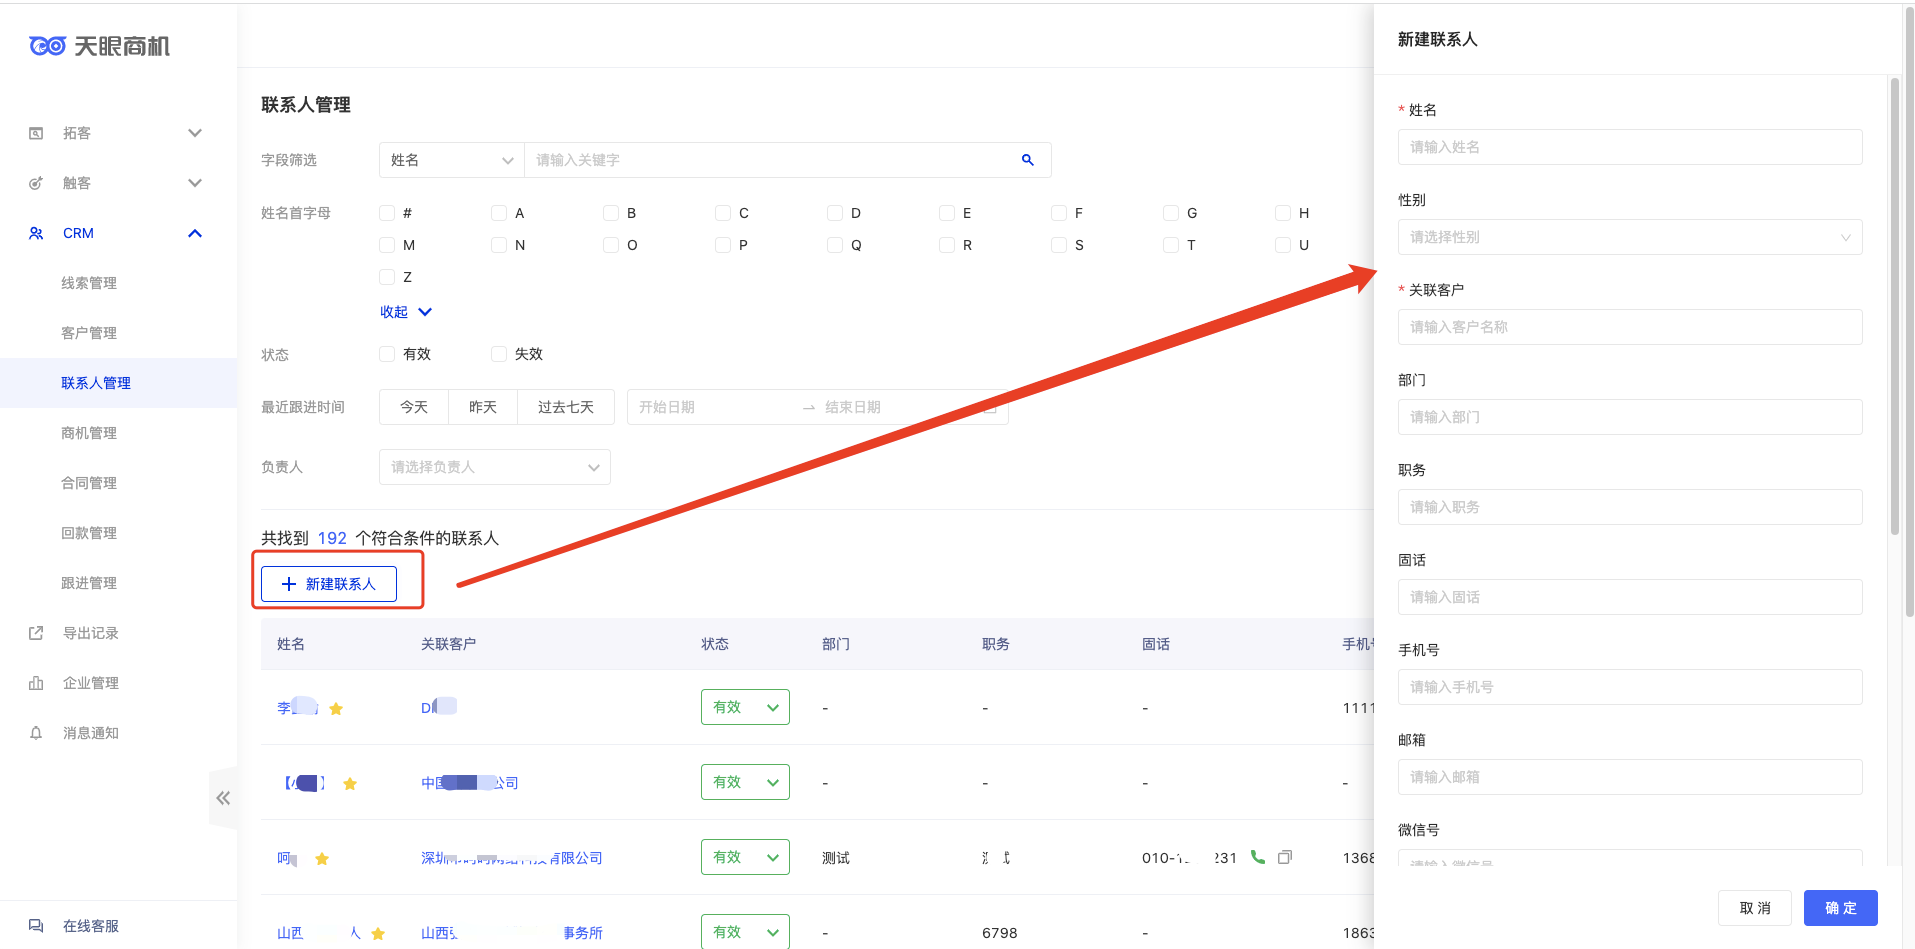Image resolution: width=1915 pixels, height=949 pixels.
Task: Click the 拓客 sidebar icon
Action: tap(36, 133)
